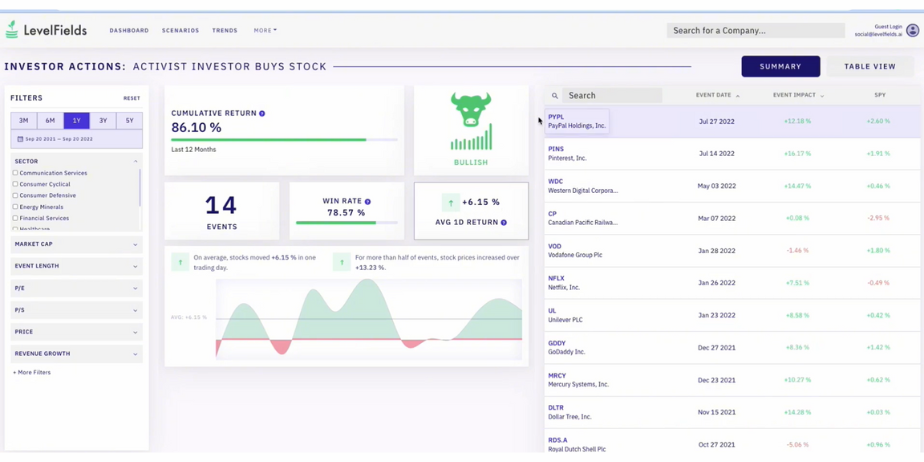Click the UL Unilever PLC row
The width and height of the screenshot is (924, 462).
pyautogui.click(x=732, y=315)
